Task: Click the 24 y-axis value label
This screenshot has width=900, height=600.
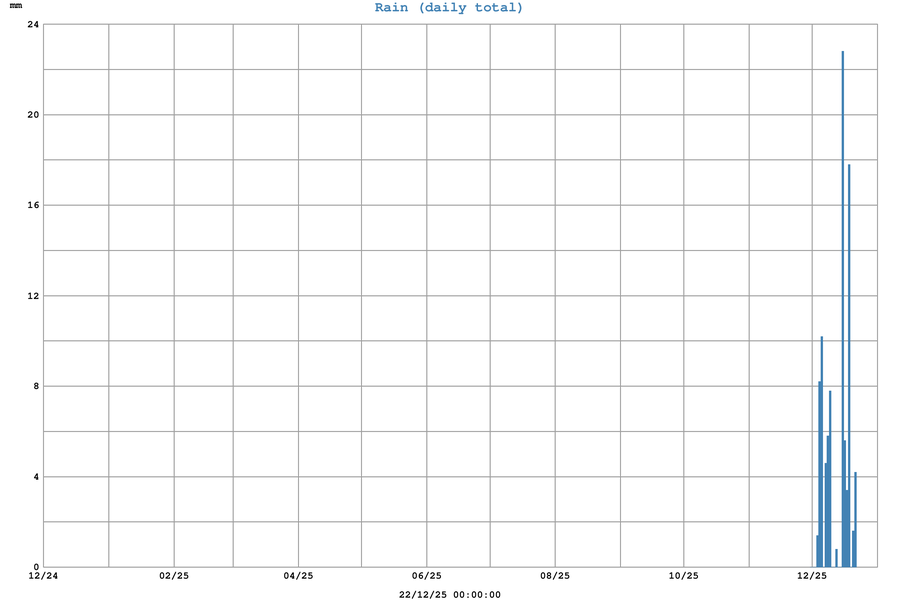Action: (33, 24)
